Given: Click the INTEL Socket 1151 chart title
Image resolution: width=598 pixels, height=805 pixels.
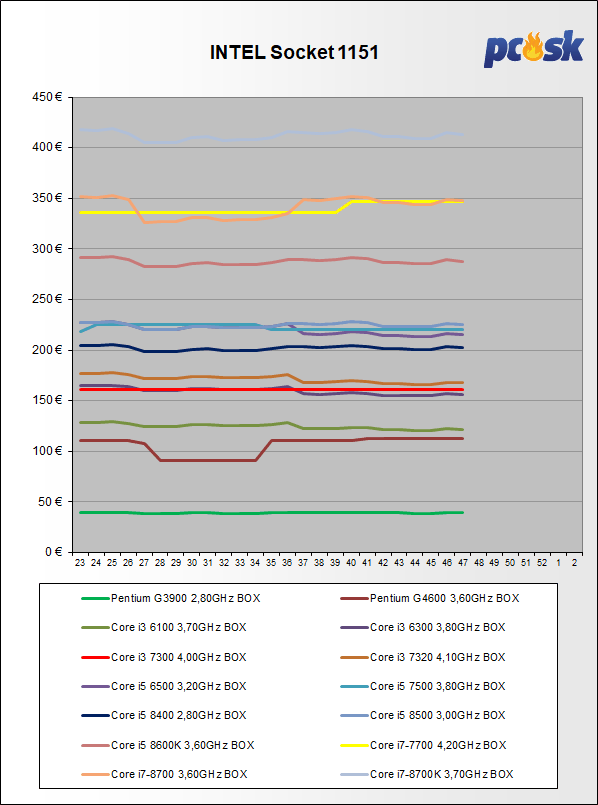Looking at the screenshot, I should coord(294,52).
